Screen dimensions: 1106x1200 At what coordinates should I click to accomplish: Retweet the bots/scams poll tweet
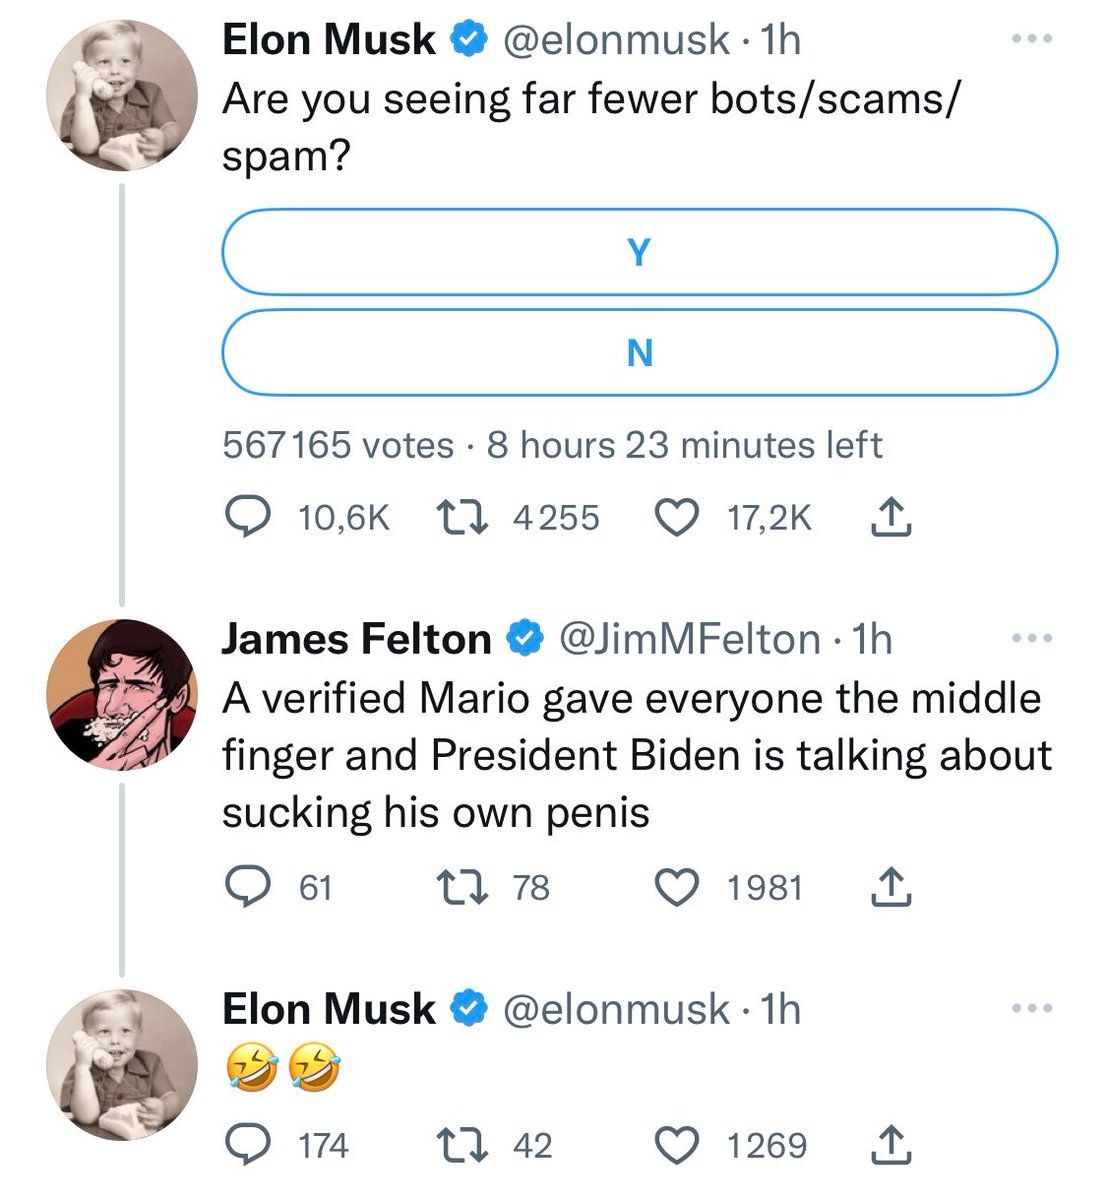click(462, 517)
